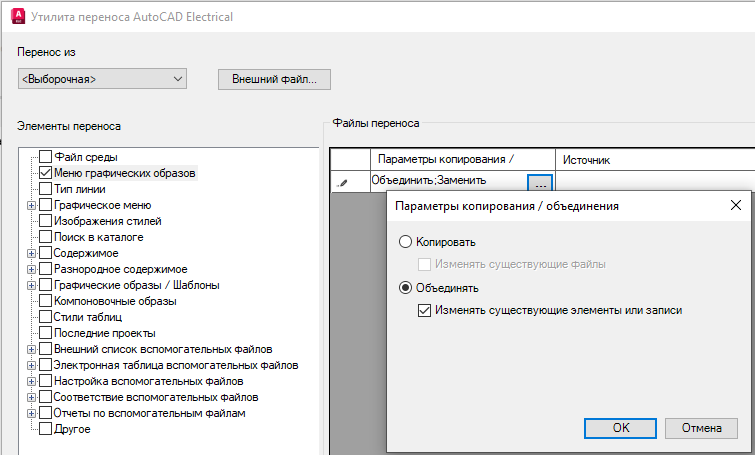Expand Внешний список вспомогательных файлов node

point(31,350)
